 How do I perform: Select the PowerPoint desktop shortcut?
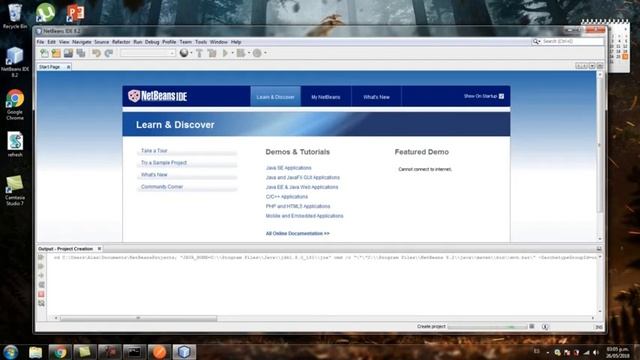[76, 13]
